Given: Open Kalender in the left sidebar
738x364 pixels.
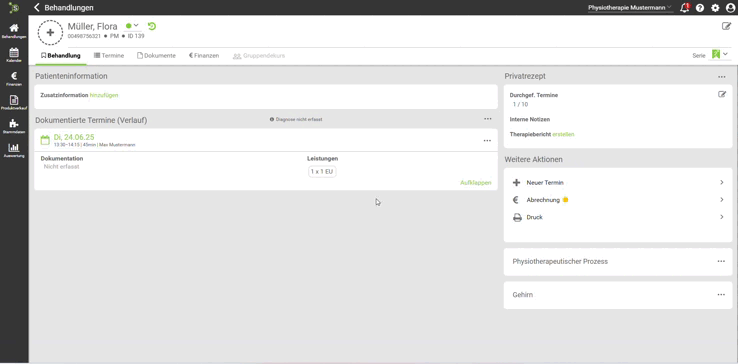Looking at the screenshot, I should point(14,55).
